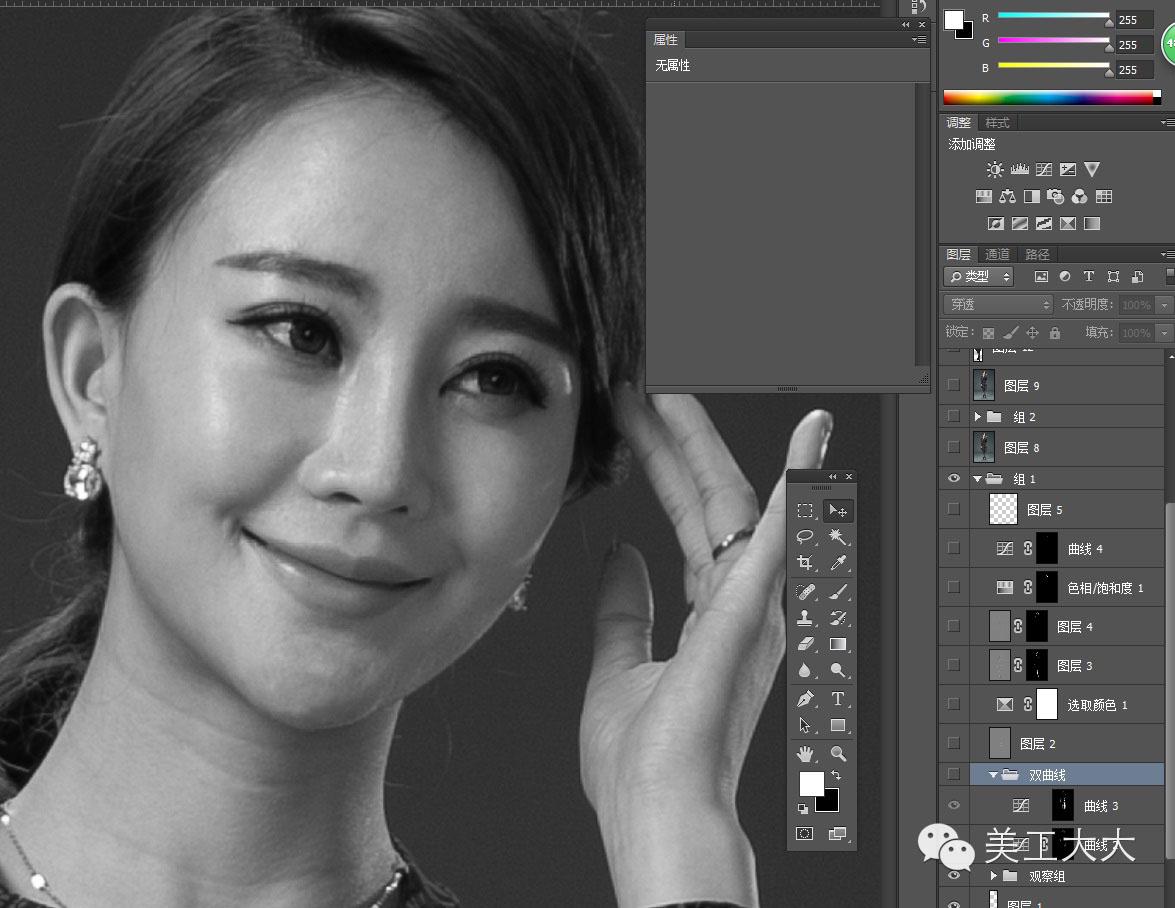This screenshot has height=908, width=1175.
Task: Open the blend mode 穿透 dropdown
Action: coord(999,304)
